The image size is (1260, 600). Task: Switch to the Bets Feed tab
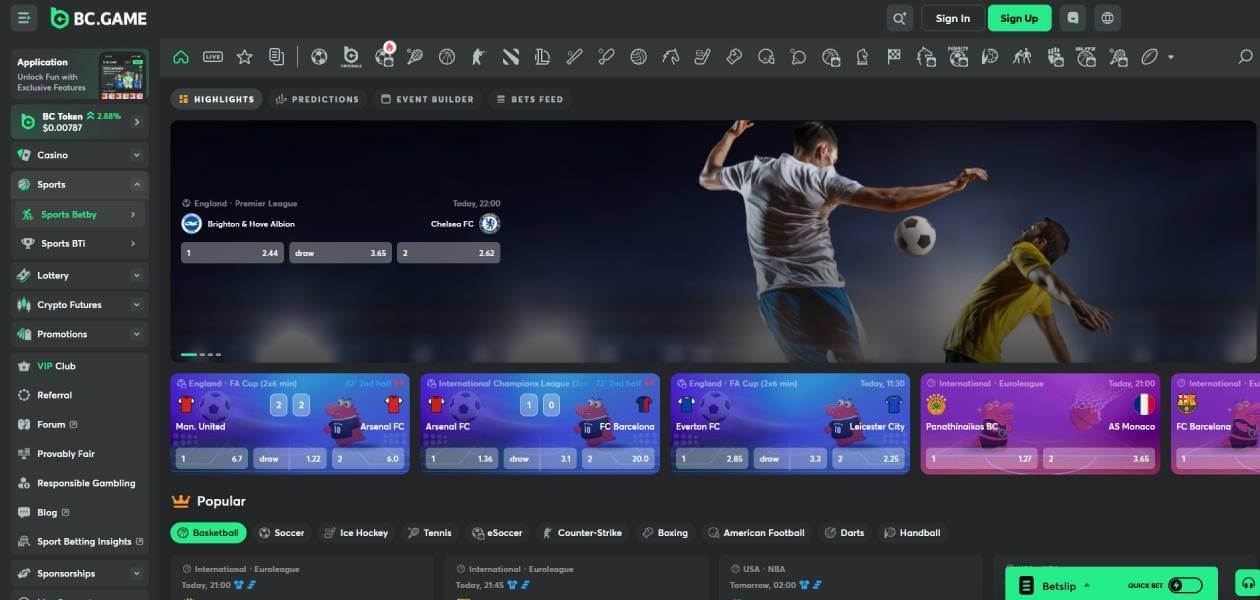tap(530, 99)
